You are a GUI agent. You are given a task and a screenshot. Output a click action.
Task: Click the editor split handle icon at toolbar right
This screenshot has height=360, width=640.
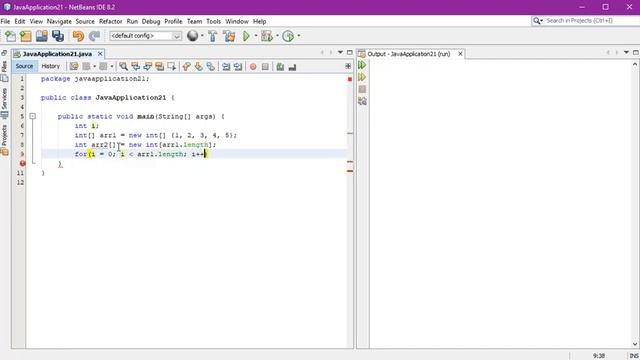point(348,66)
